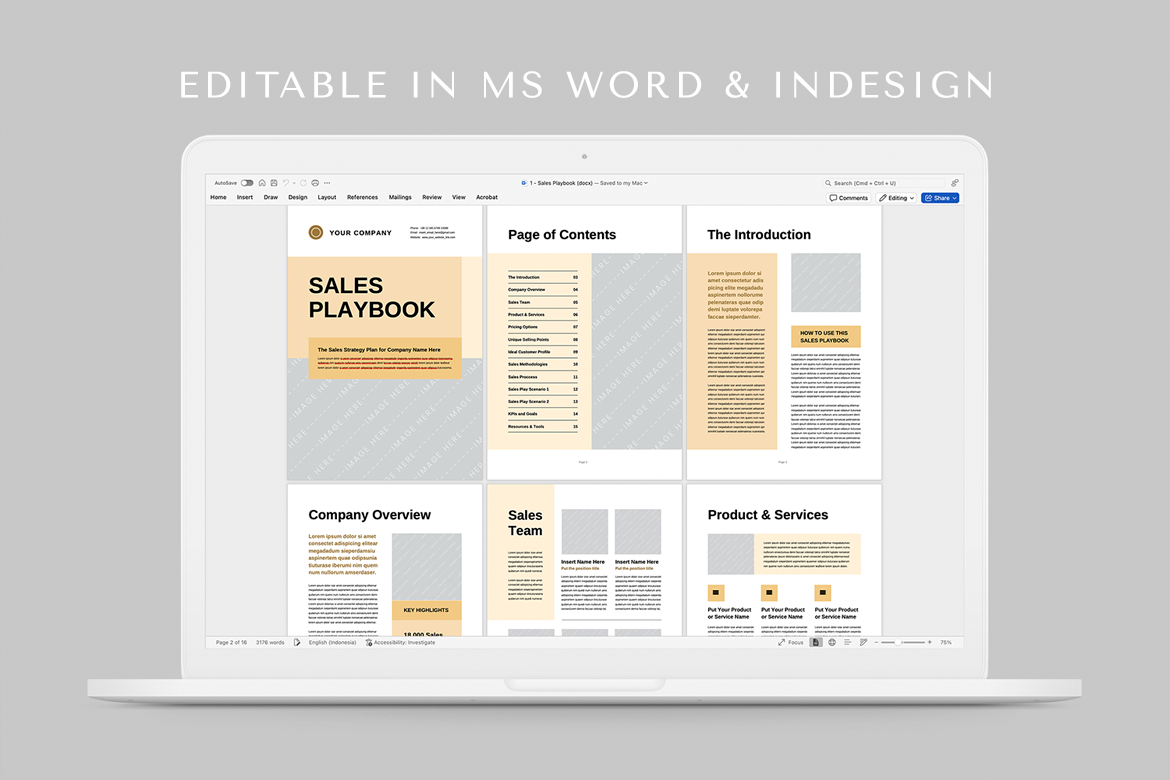Viewport: 1170px width, 780px height.
Task: Click the Print icon in quick access toolbar
Action: (x=315, y=183)
